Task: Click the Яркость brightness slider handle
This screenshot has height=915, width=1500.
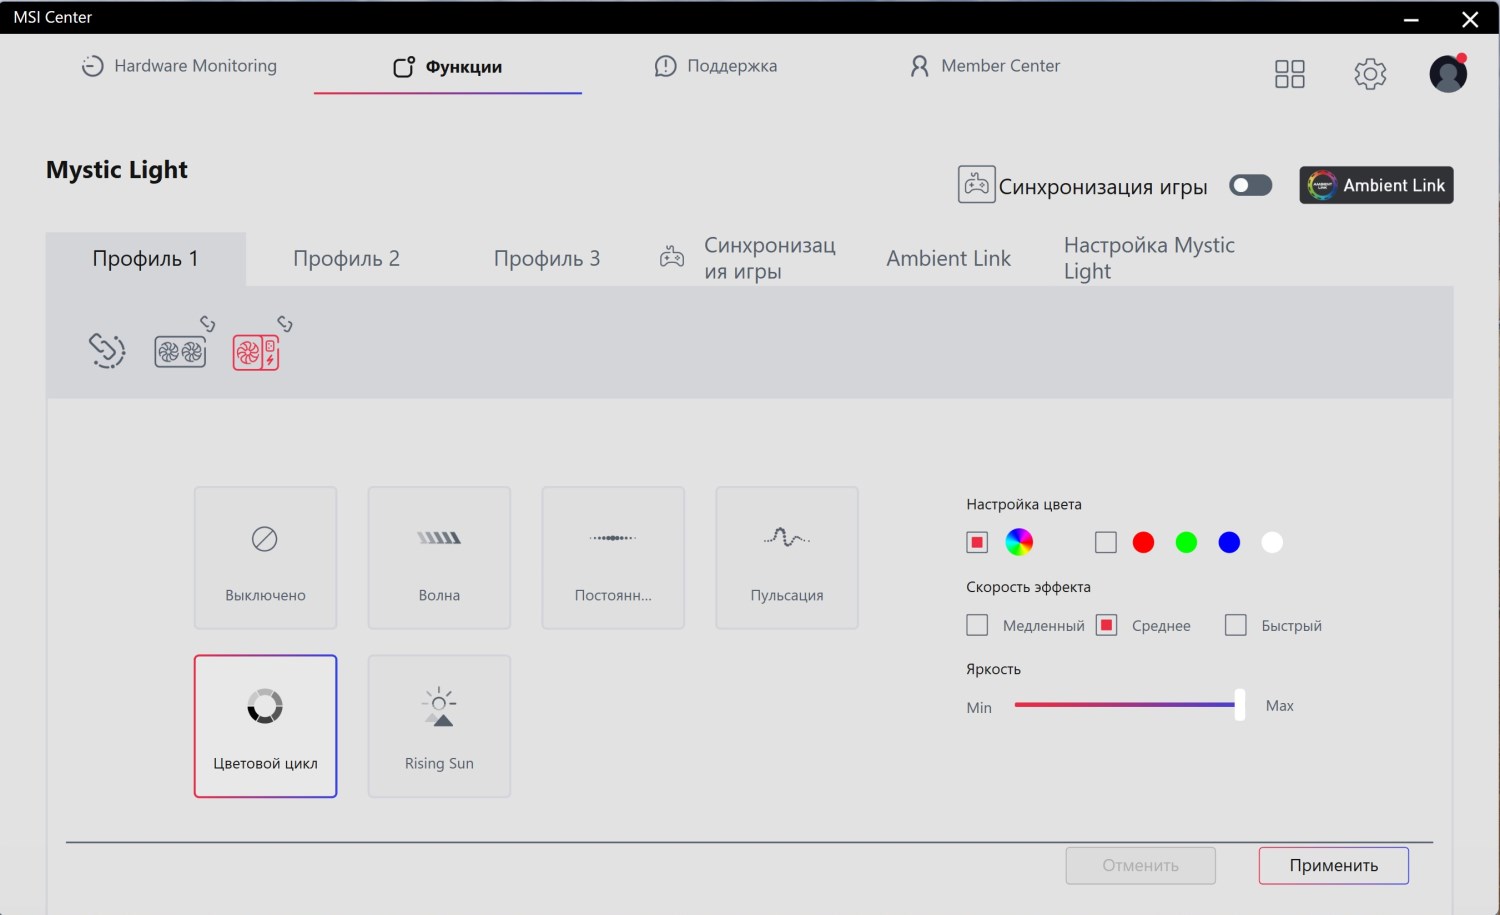Action: (1240, 705)
